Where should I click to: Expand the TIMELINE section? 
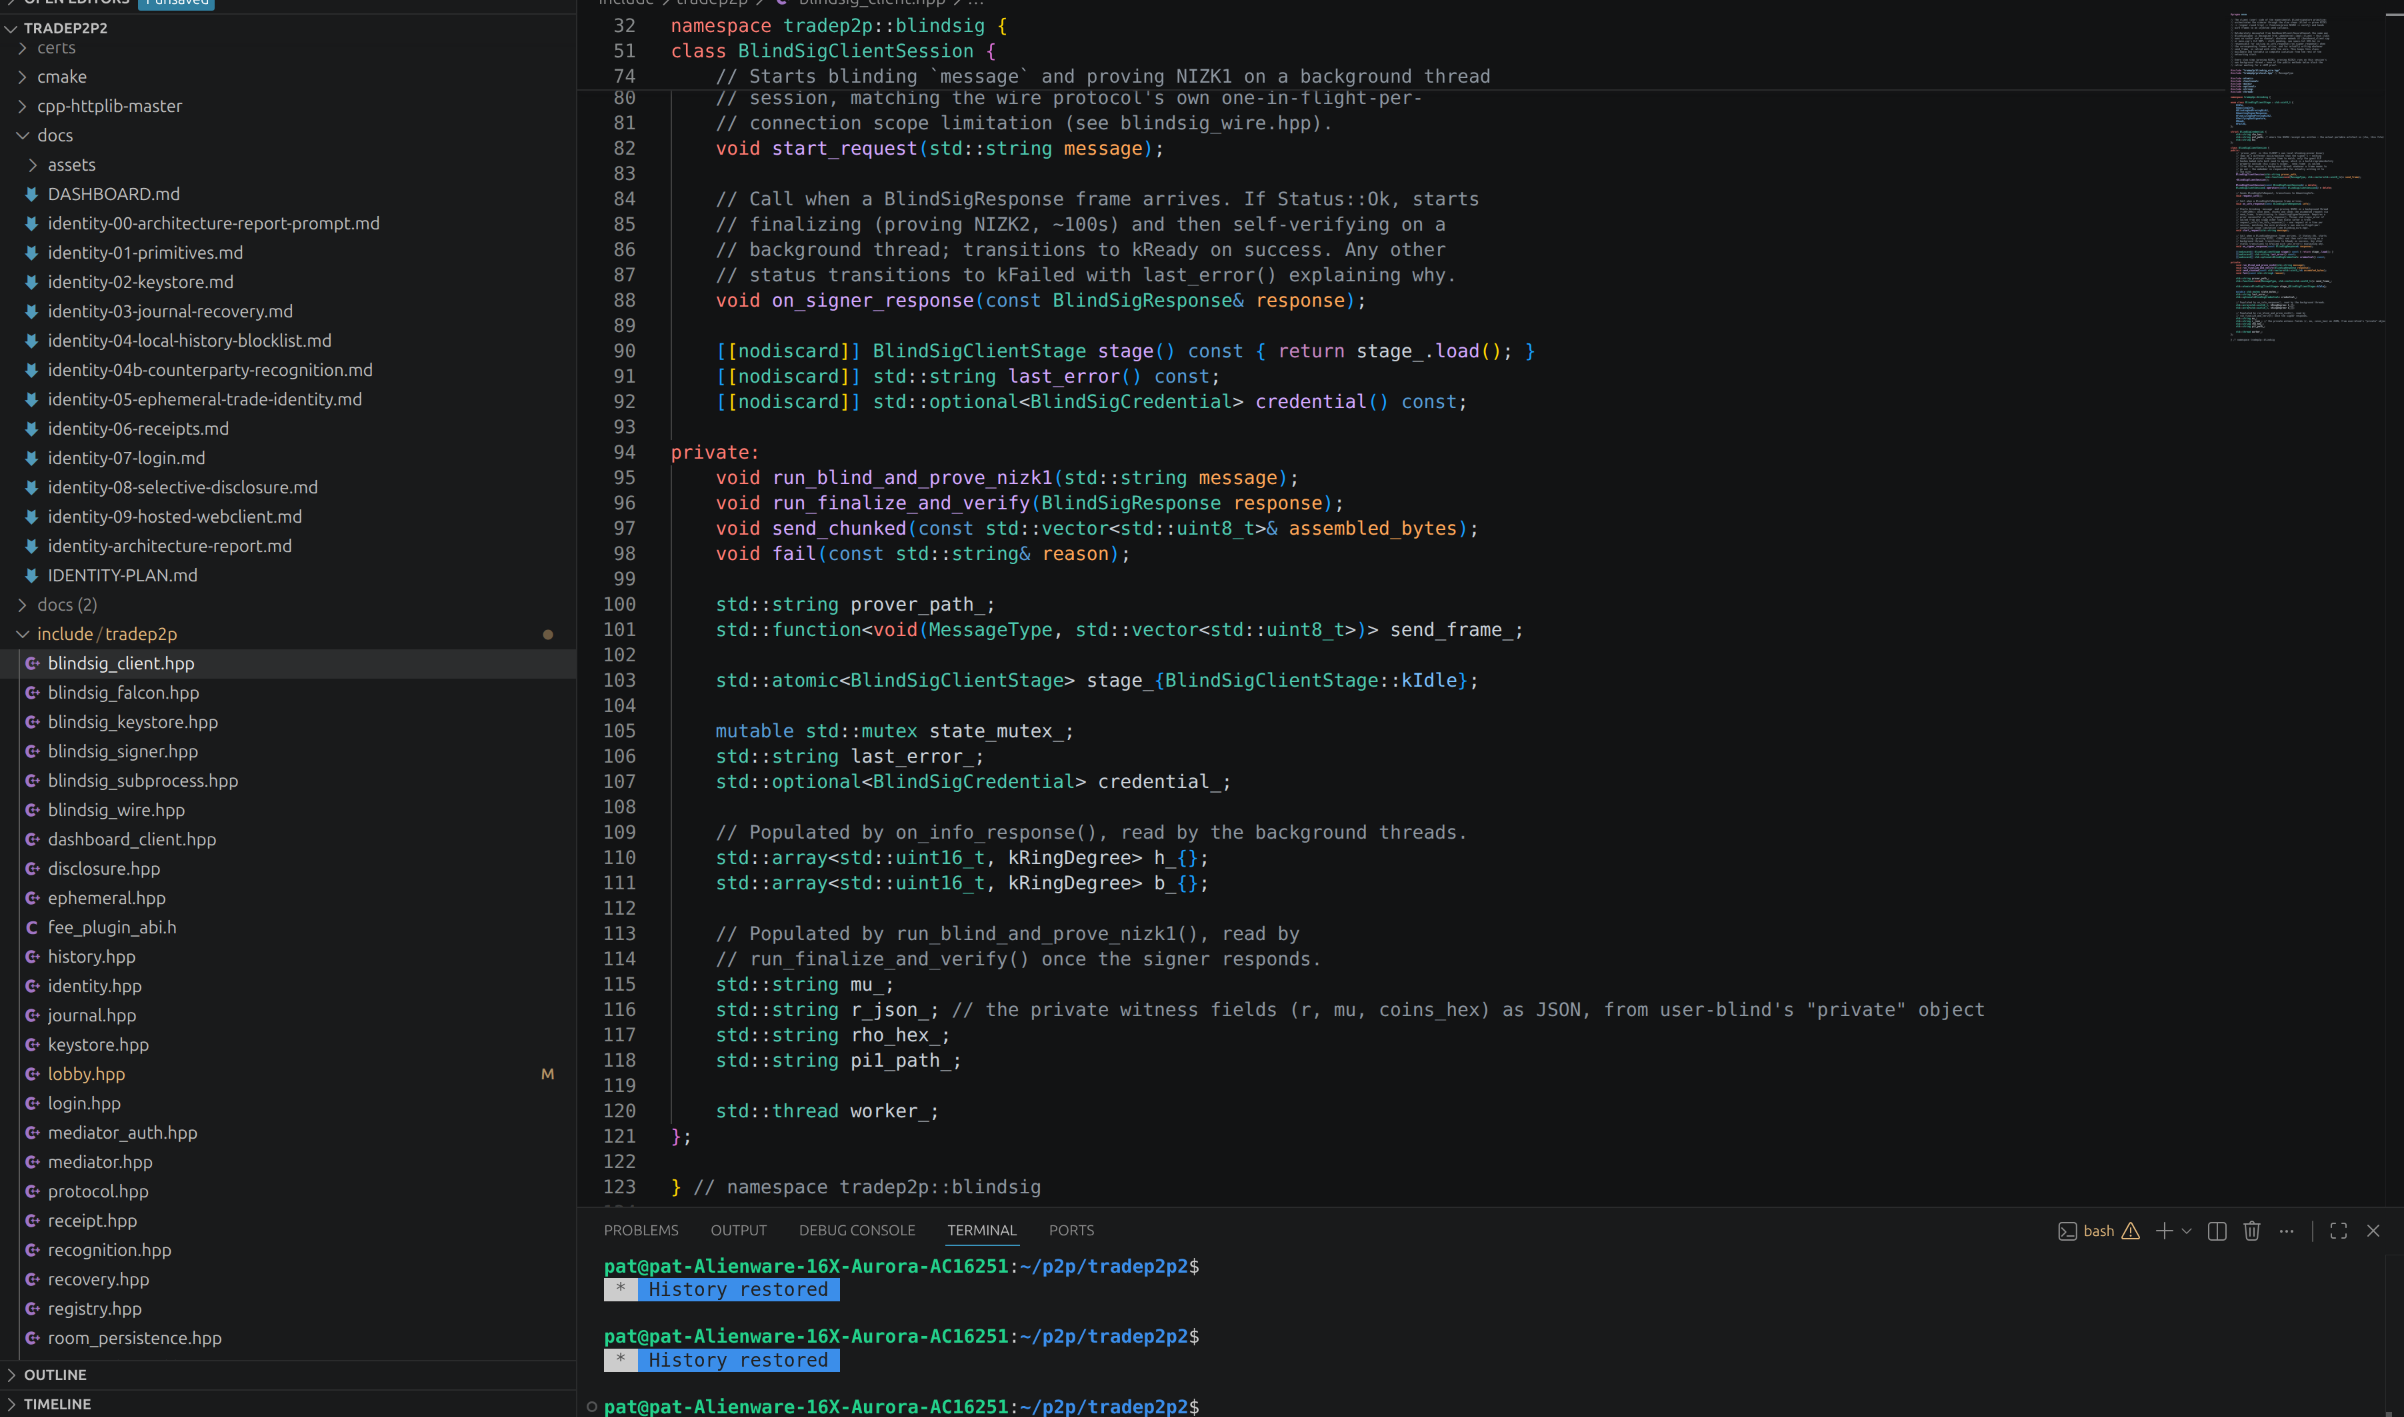point(11,1404)
